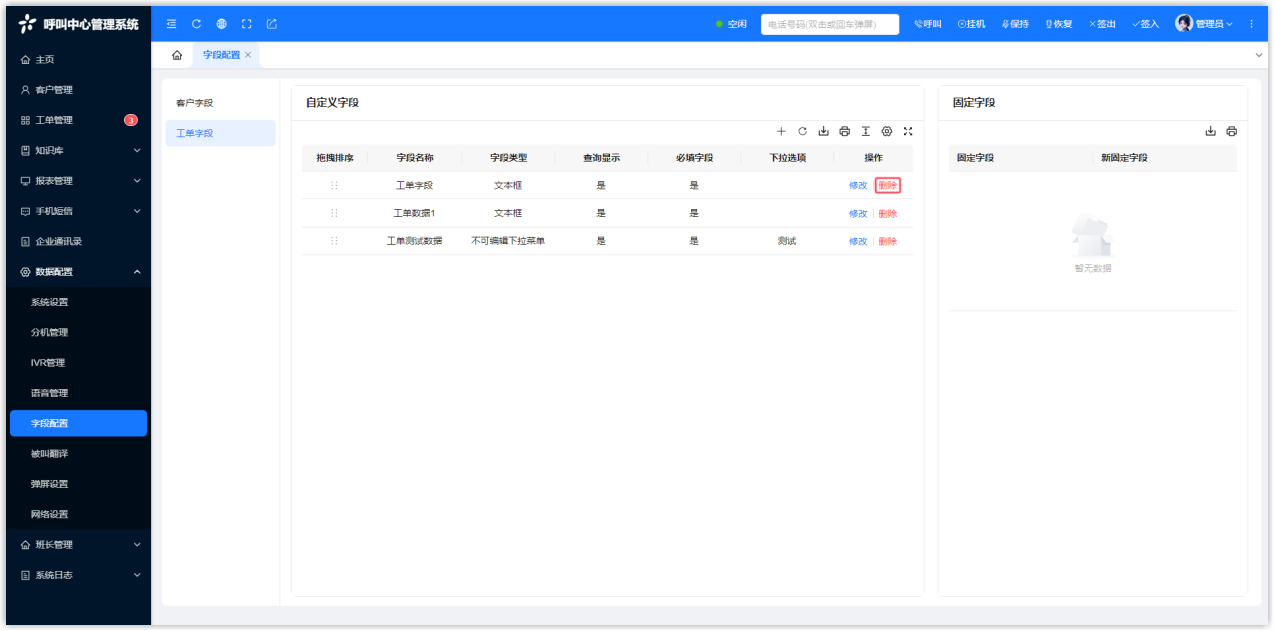Screen dimensions: 1274x631
Task: Click the 呼叫 button in top bar
Action: (x=928, y=24)
